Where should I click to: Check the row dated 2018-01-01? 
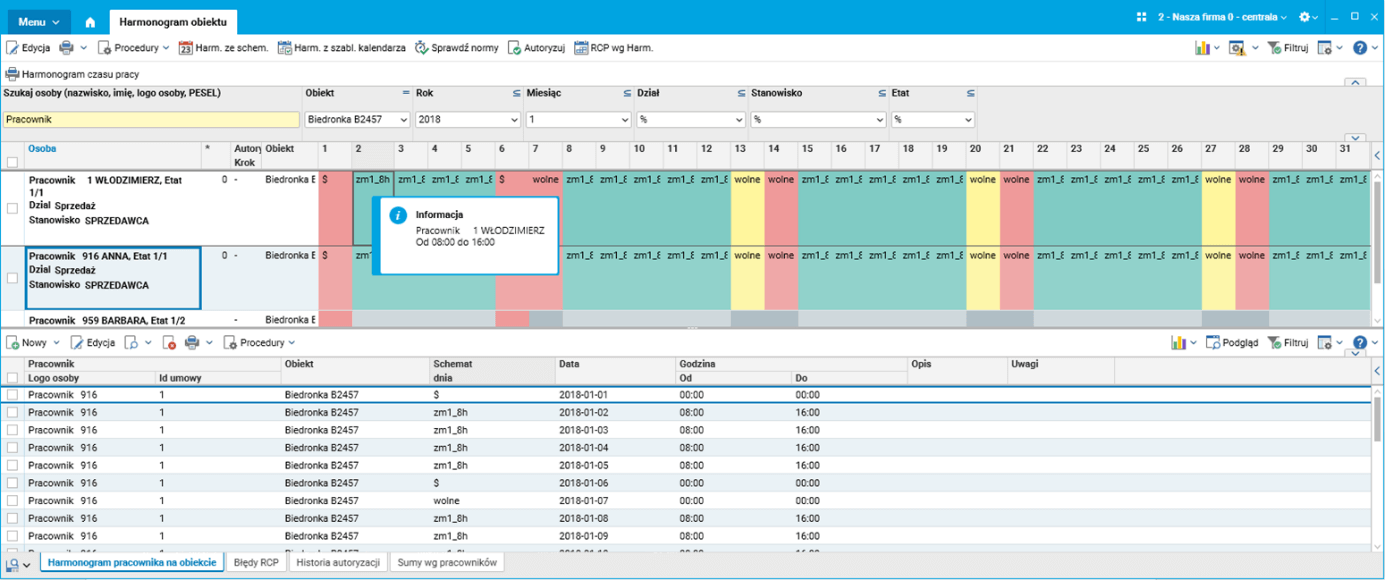pos(12,395)
